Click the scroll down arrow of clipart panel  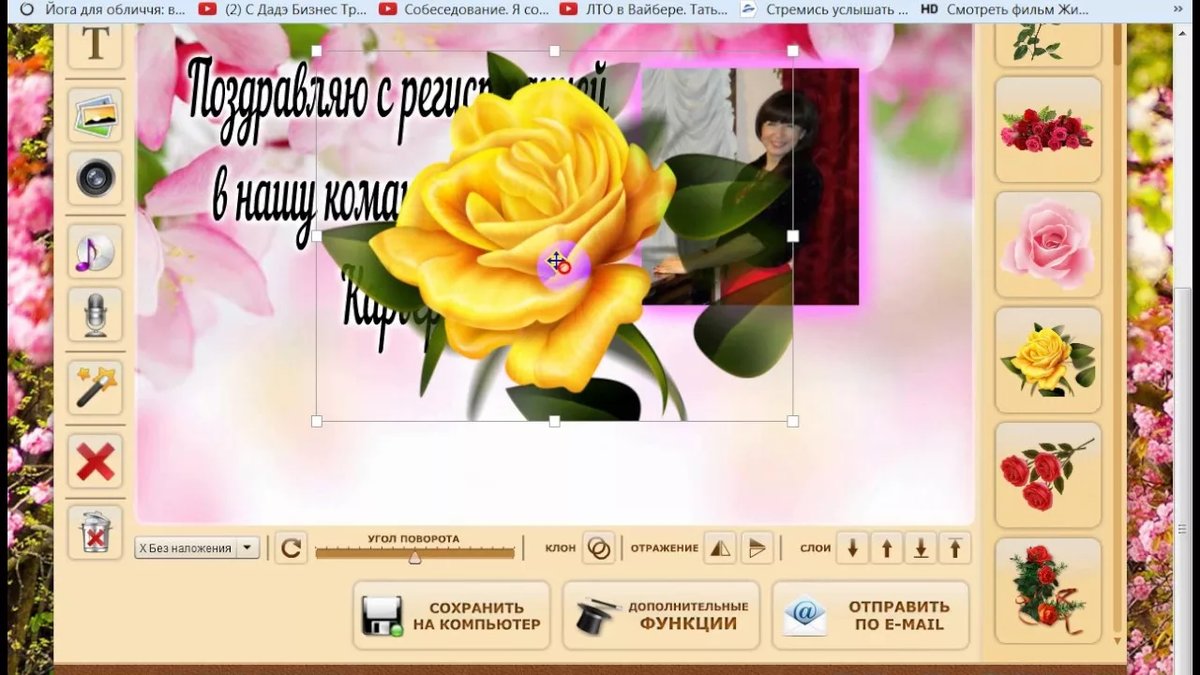1117,641
